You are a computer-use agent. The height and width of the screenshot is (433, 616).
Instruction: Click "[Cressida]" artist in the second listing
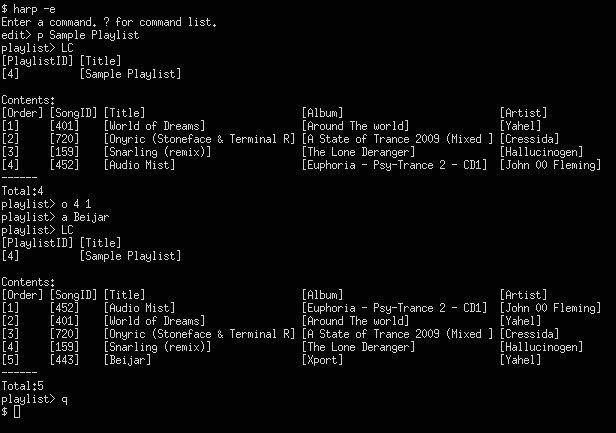point(529,334)
